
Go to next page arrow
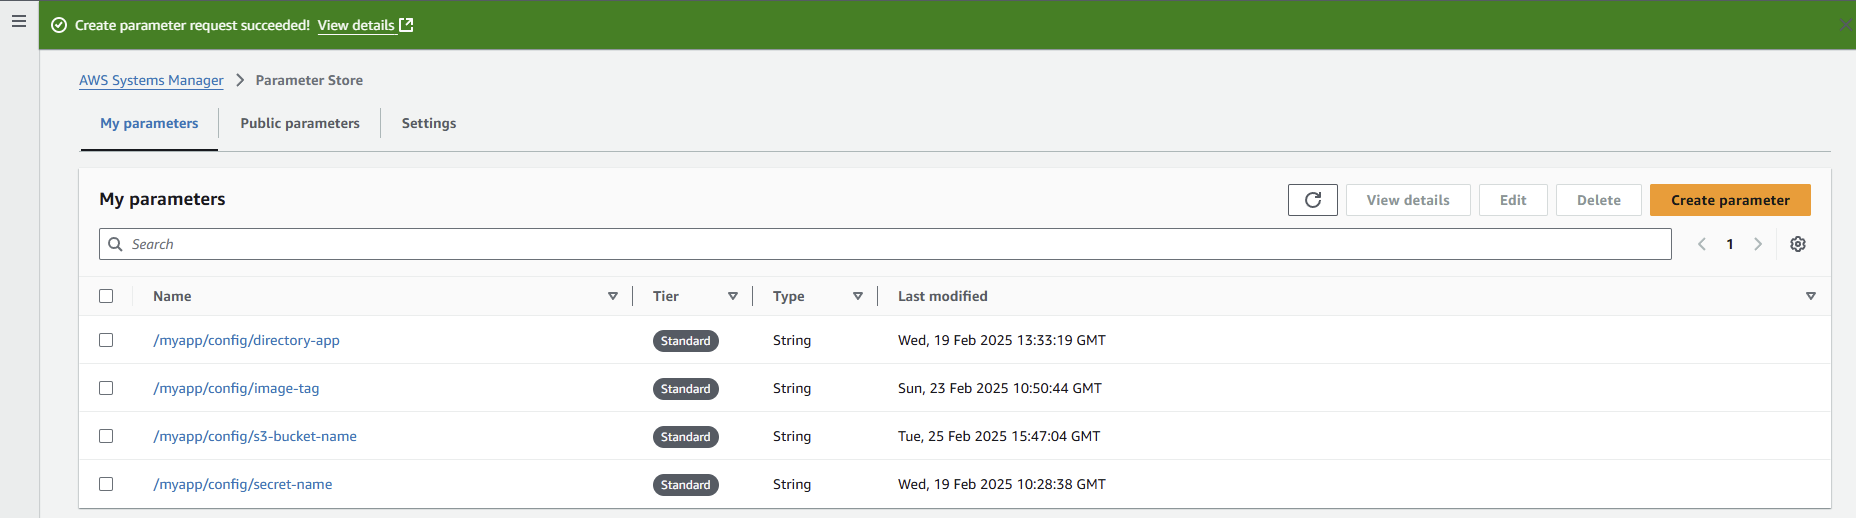1757,244
